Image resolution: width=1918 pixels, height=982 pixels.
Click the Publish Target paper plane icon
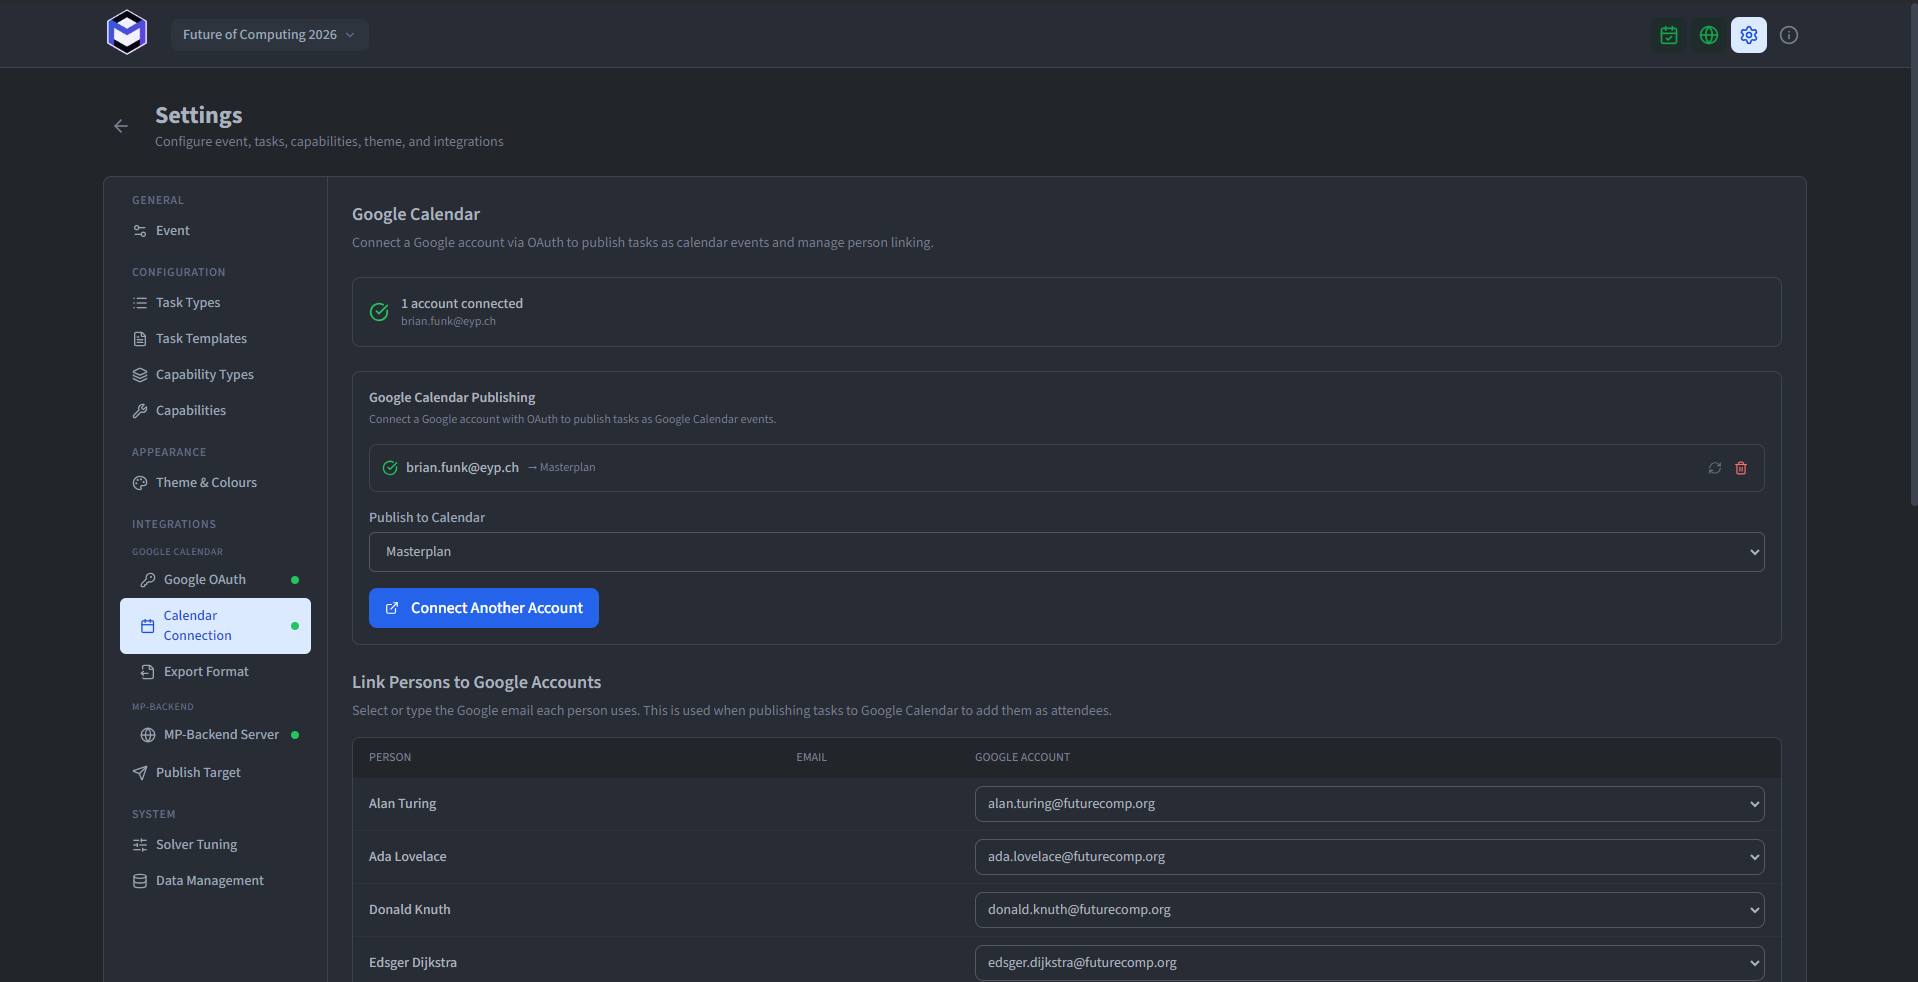(x=140, y=773)
